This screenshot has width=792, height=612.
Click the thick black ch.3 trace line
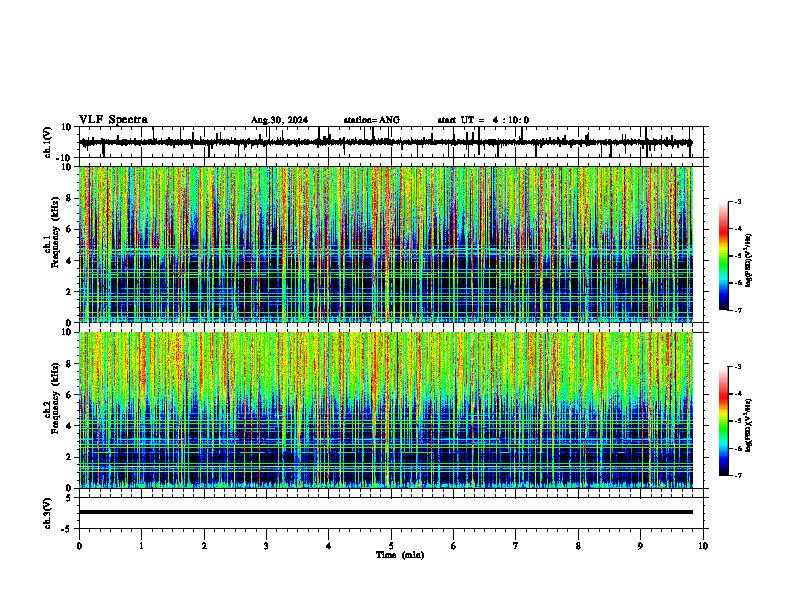[386, 512]
